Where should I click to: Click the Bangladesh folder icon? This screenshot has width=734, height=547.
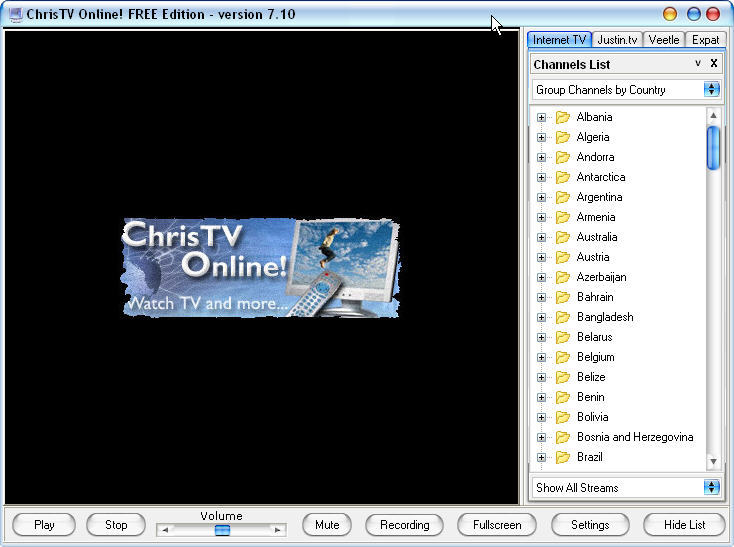tap(563, 317)
